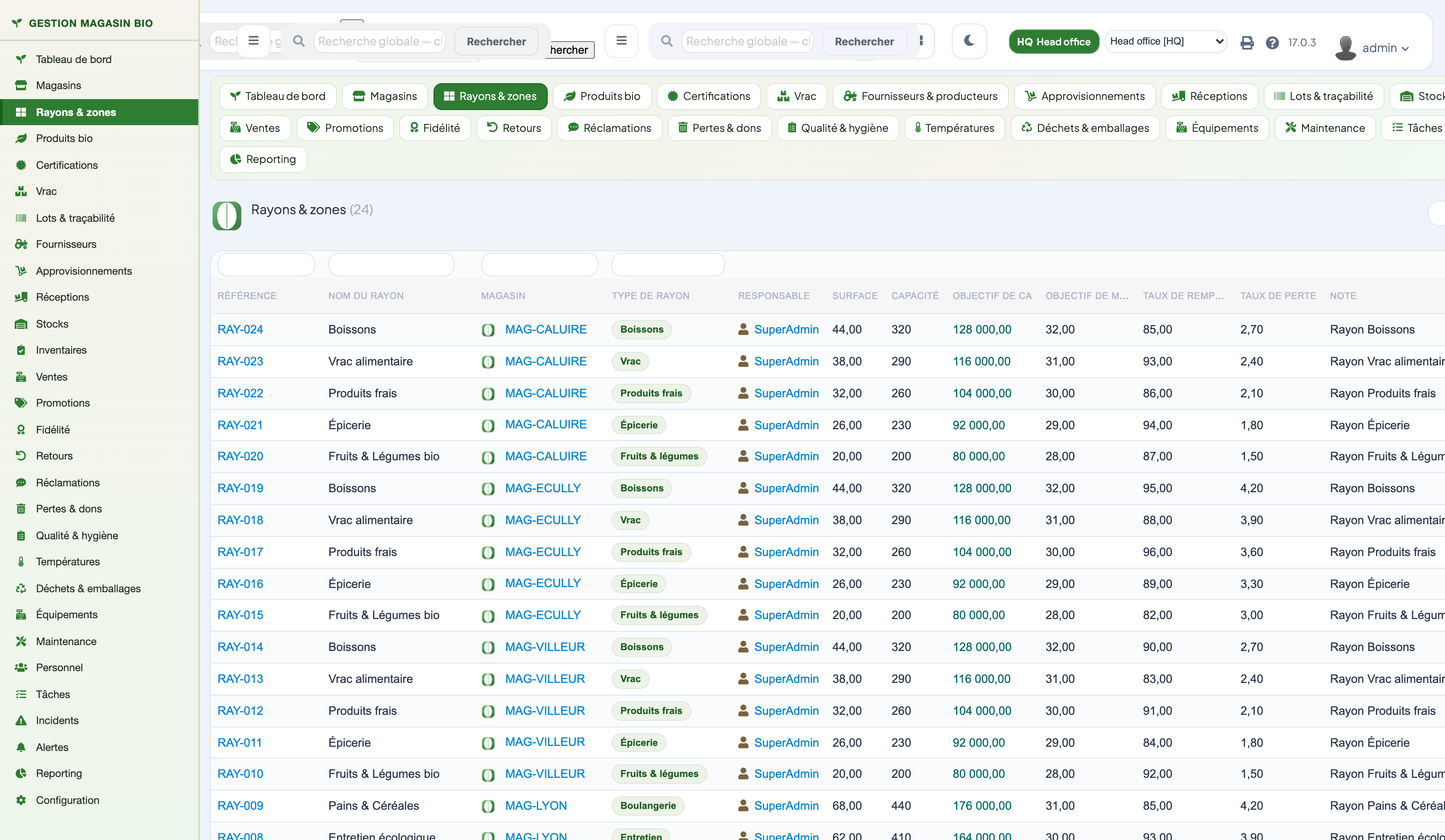Click the Magasins sidebar icon

pos(20,86)
